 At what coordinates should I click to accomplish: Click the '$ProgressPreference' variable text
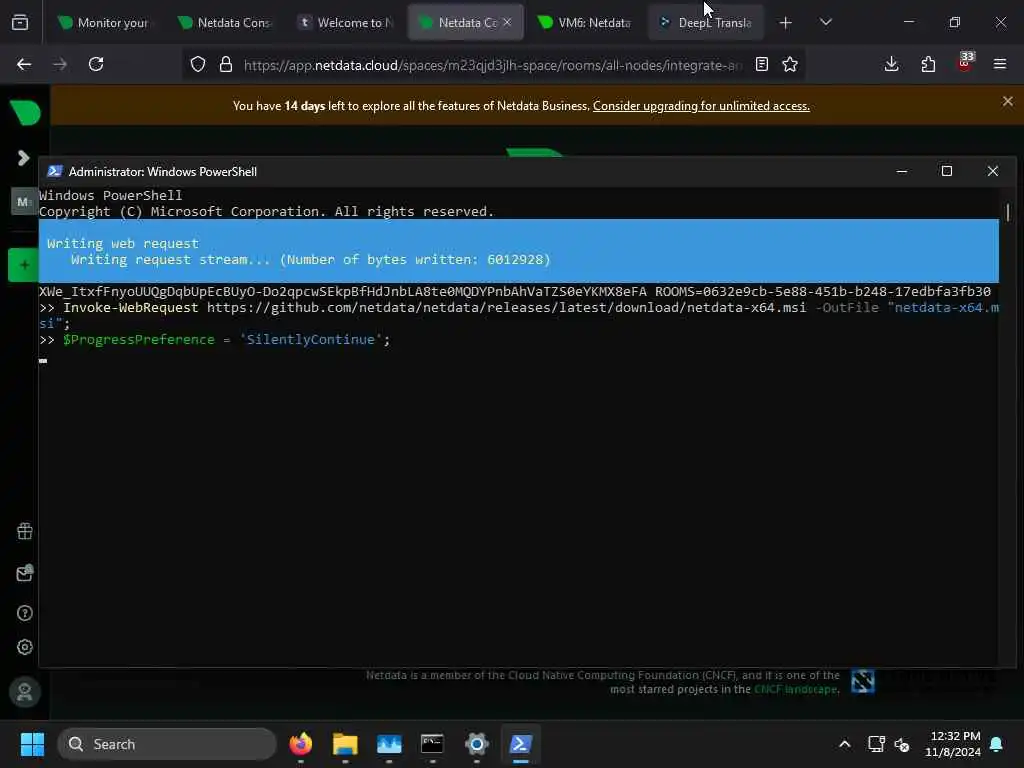138,340
